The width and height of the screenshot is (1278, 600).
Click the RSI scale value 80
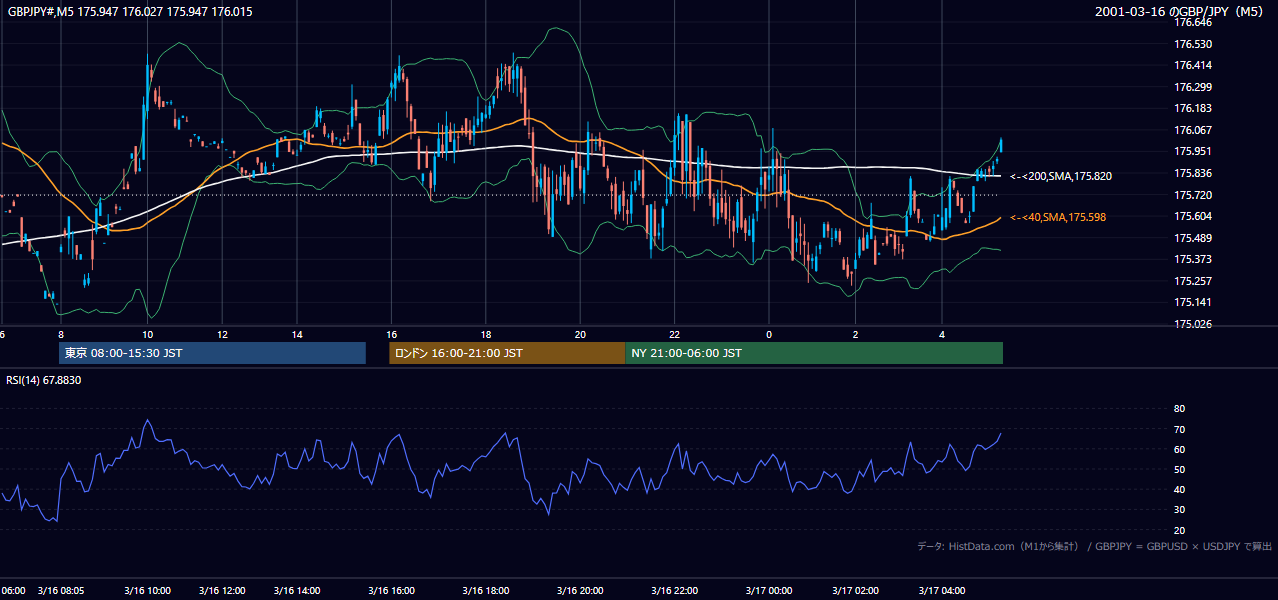click(x=1179, y=409)
